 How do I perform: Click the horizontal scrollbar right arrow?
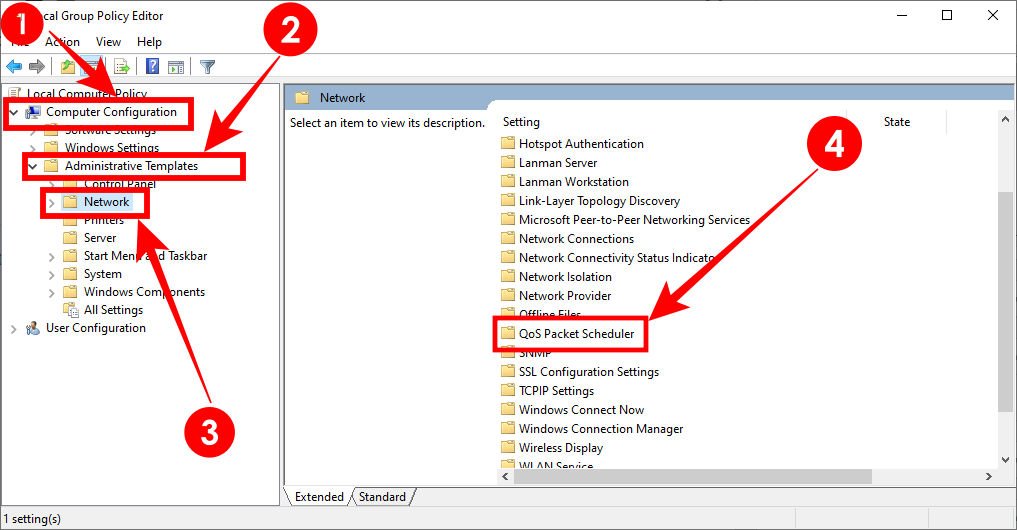pos(988,476)
